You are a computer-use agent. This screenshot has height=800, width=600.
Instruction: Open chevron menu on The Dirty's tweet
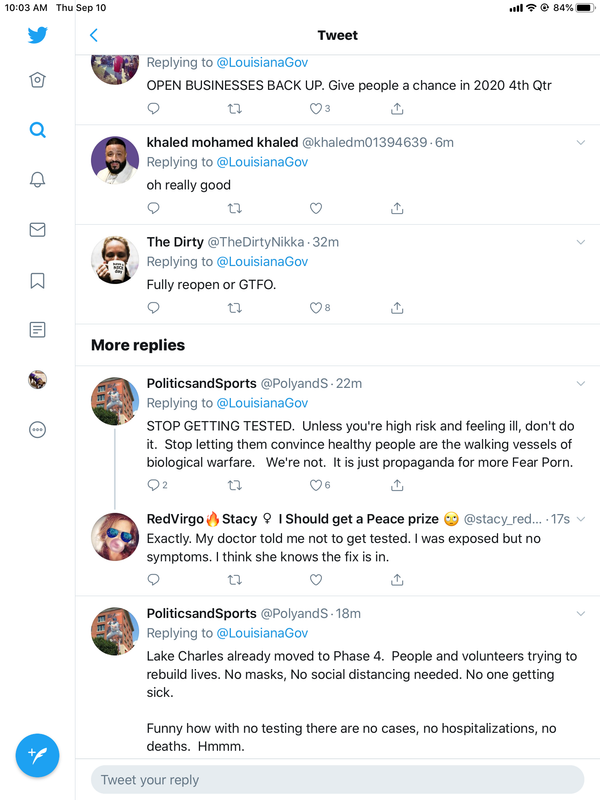[x=581, y=242]
